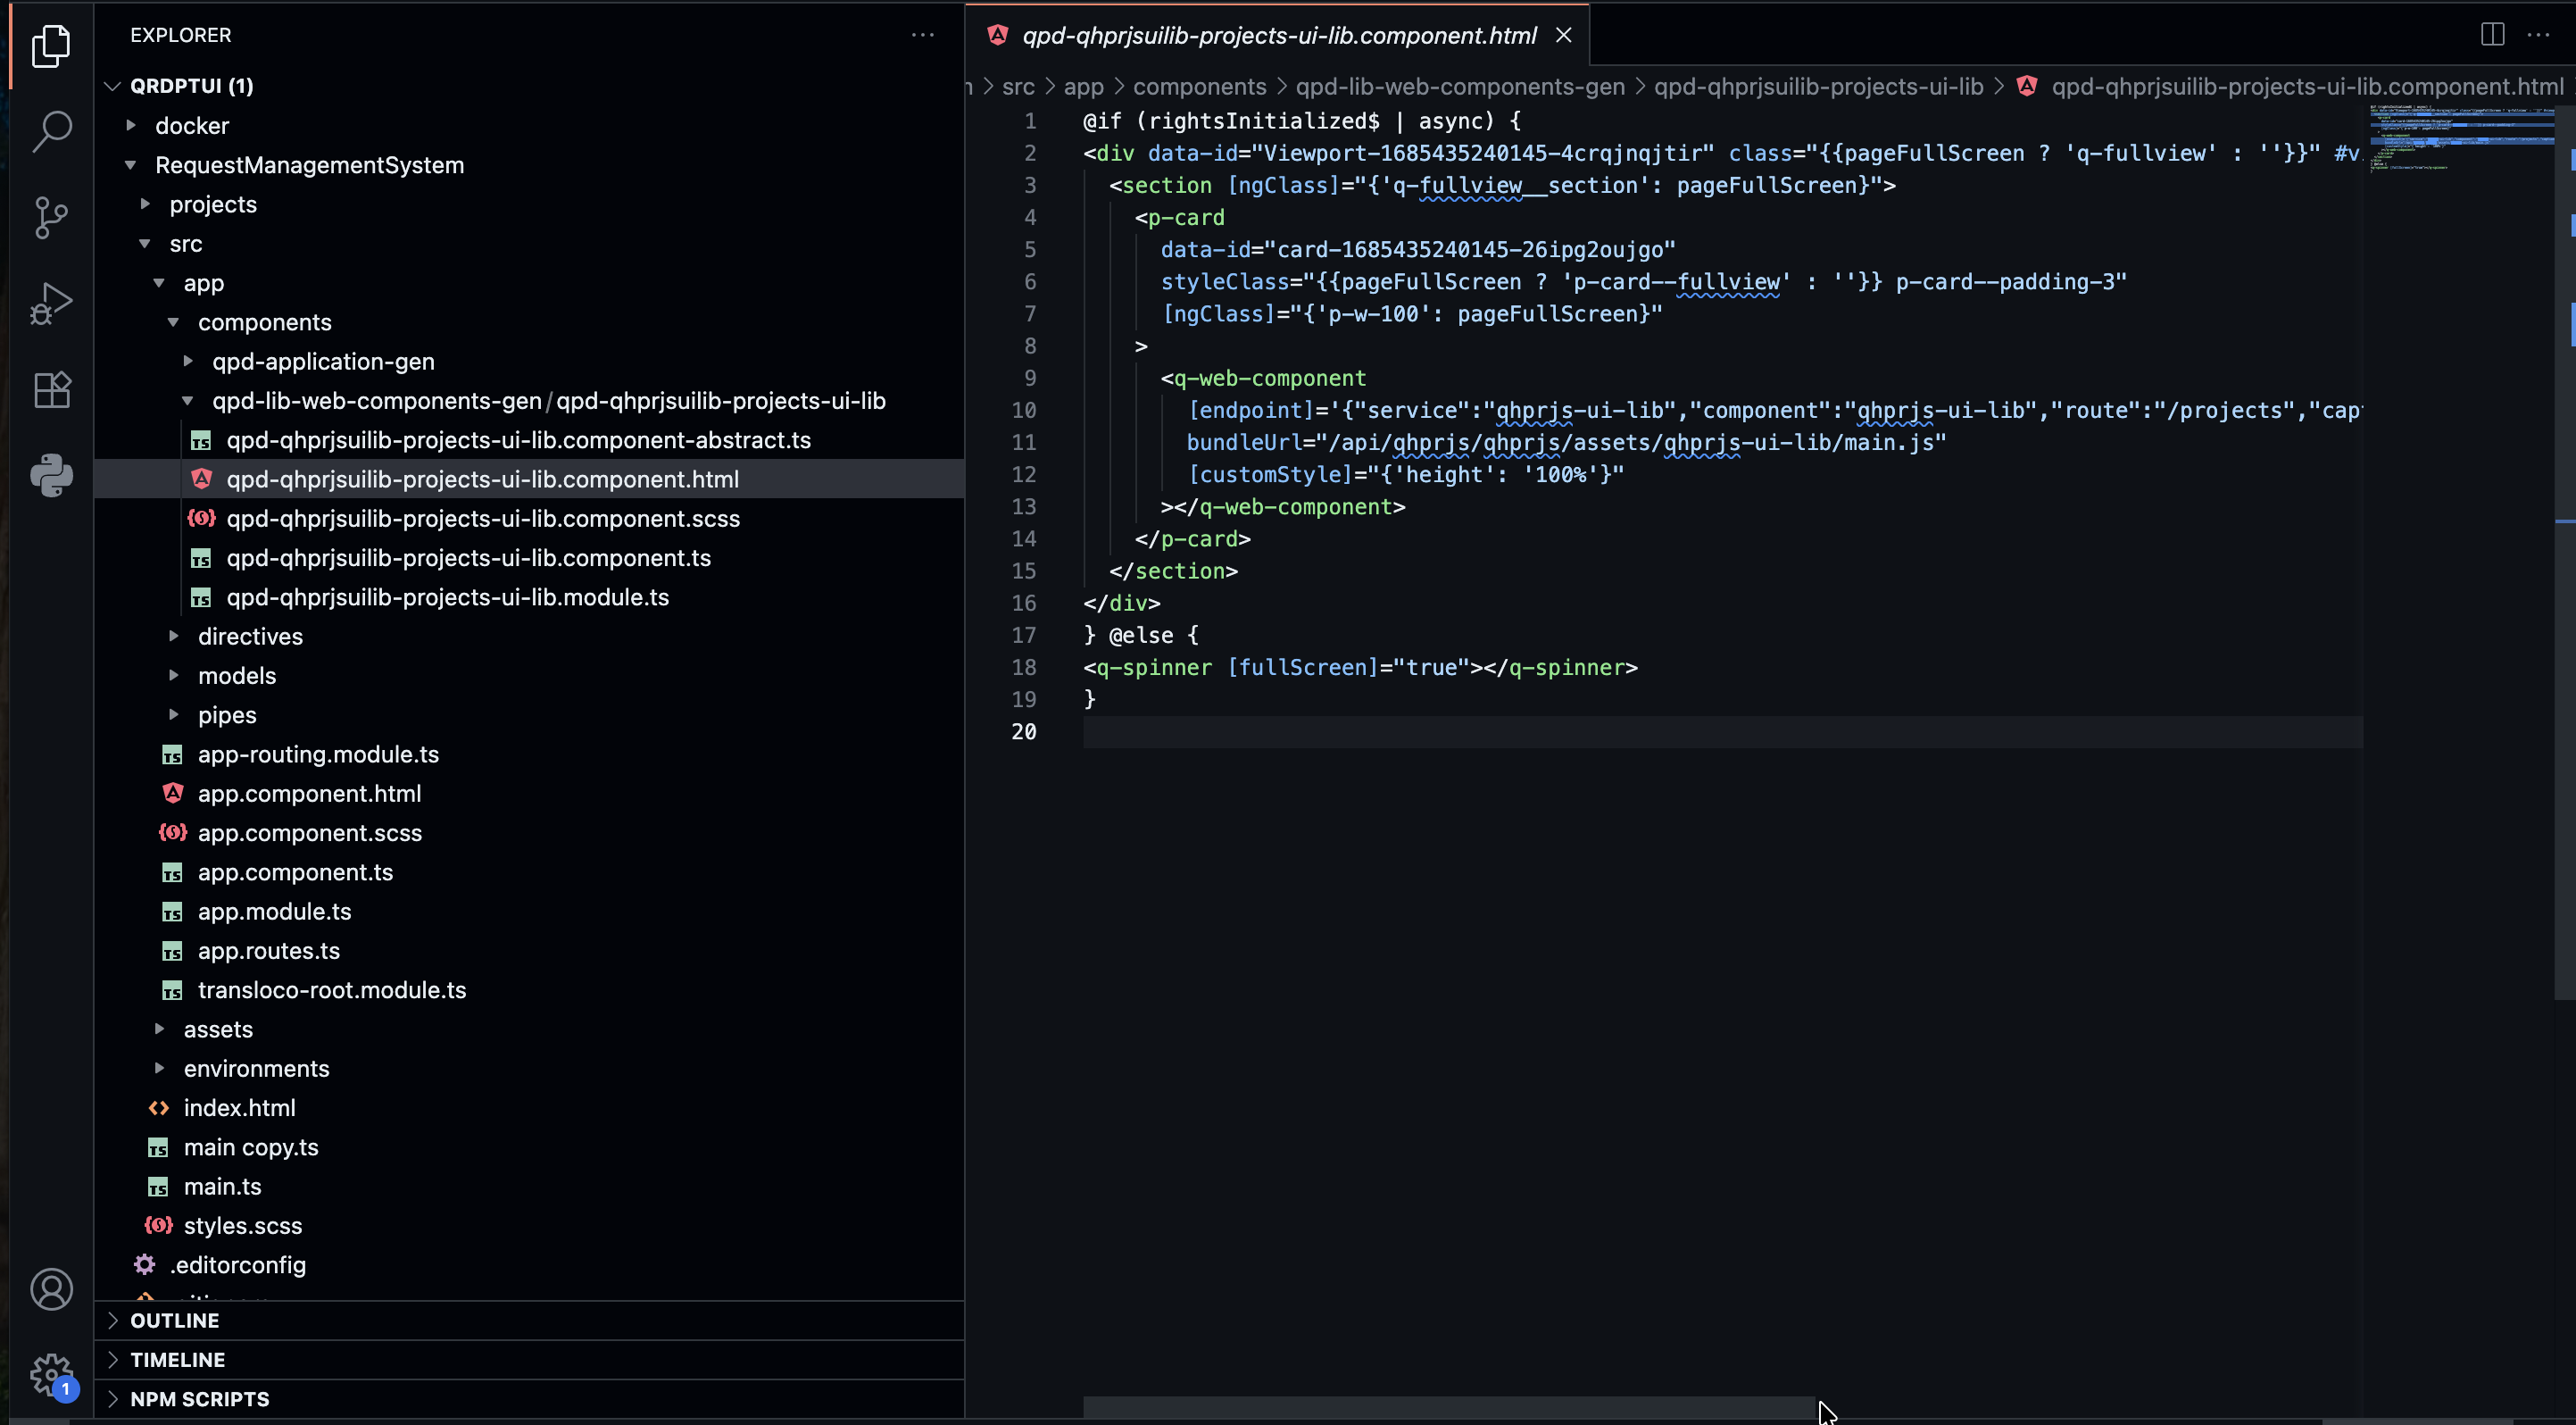The width and height of the screenshot is (2576, 1425).
Task: Open the app.component.ts file
Action: point(295,872)
